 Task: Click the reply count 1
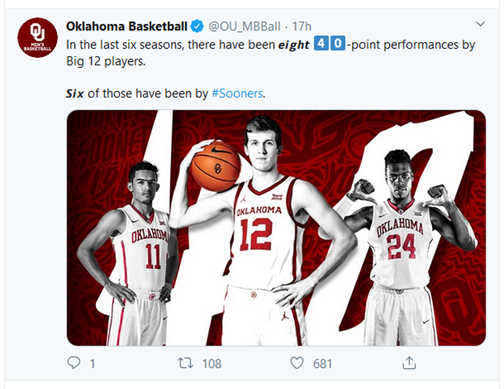tap(92, 364)
